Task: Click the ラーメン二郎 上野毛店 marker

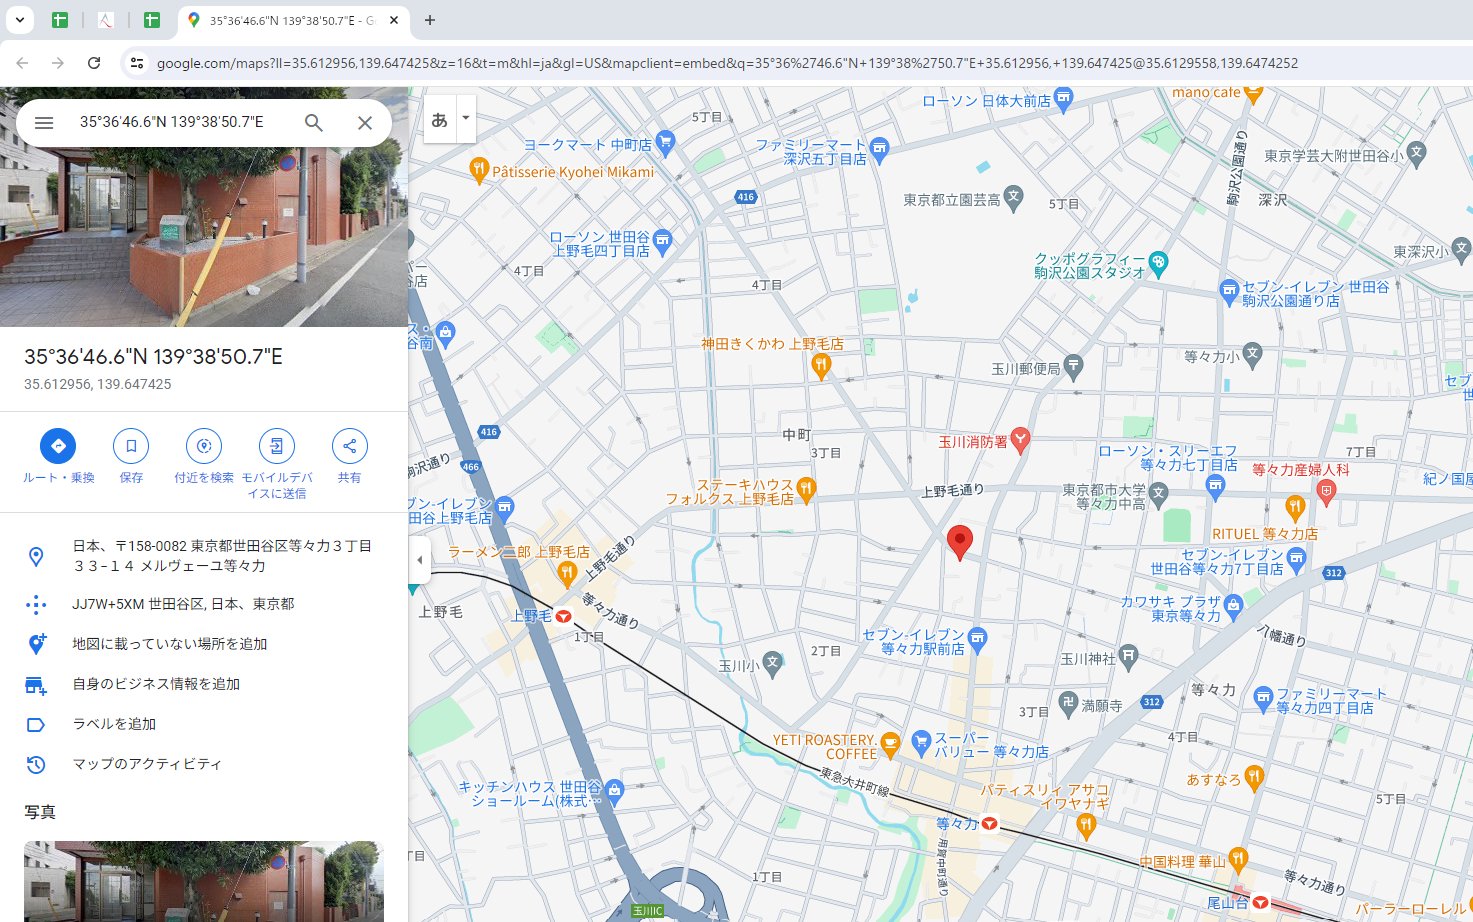Action: [567, 573]
